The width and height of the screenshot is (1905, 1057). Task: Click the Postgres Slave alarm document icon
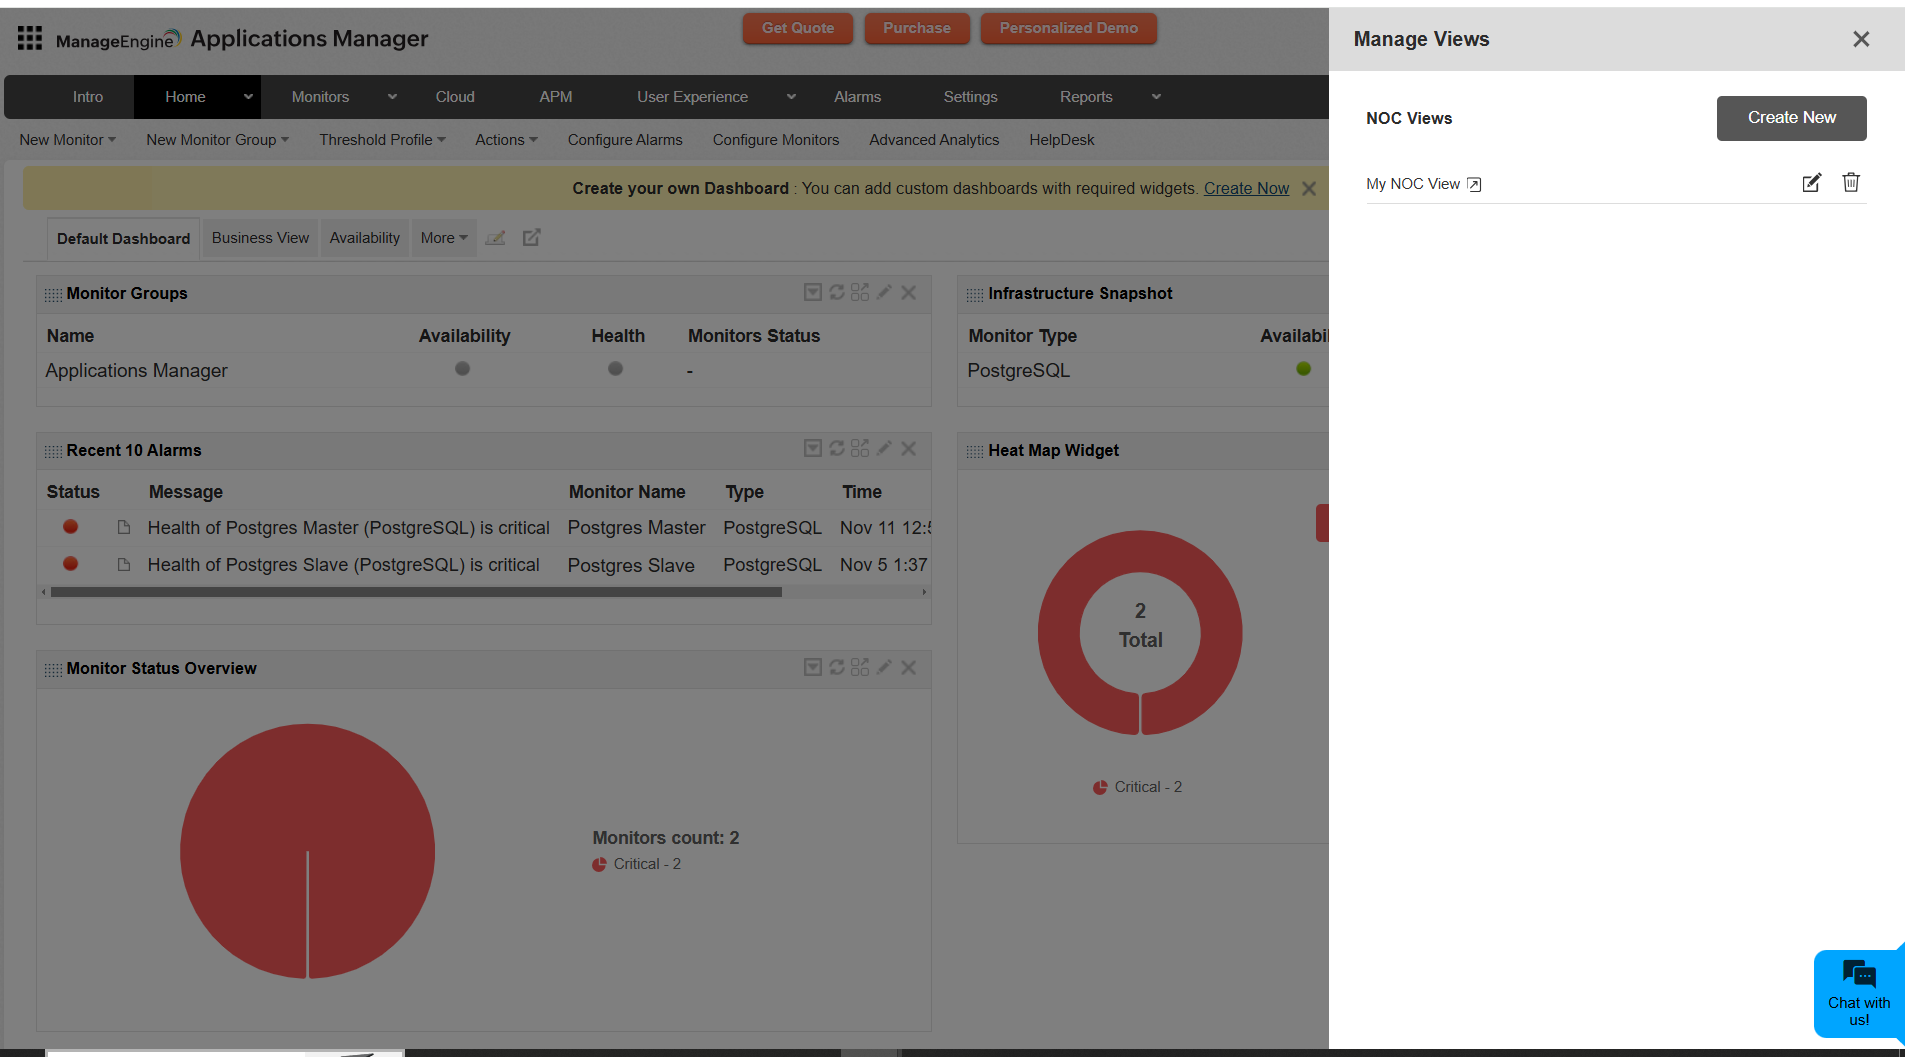coord(124,564)
